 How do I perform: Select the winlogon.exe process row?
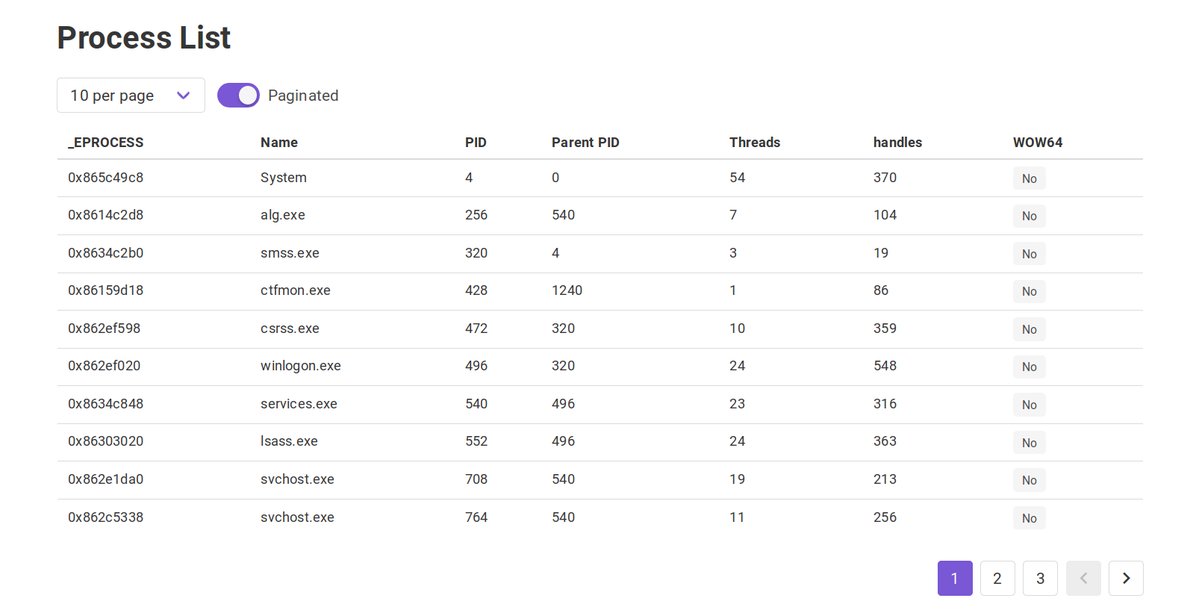(600, 366)
